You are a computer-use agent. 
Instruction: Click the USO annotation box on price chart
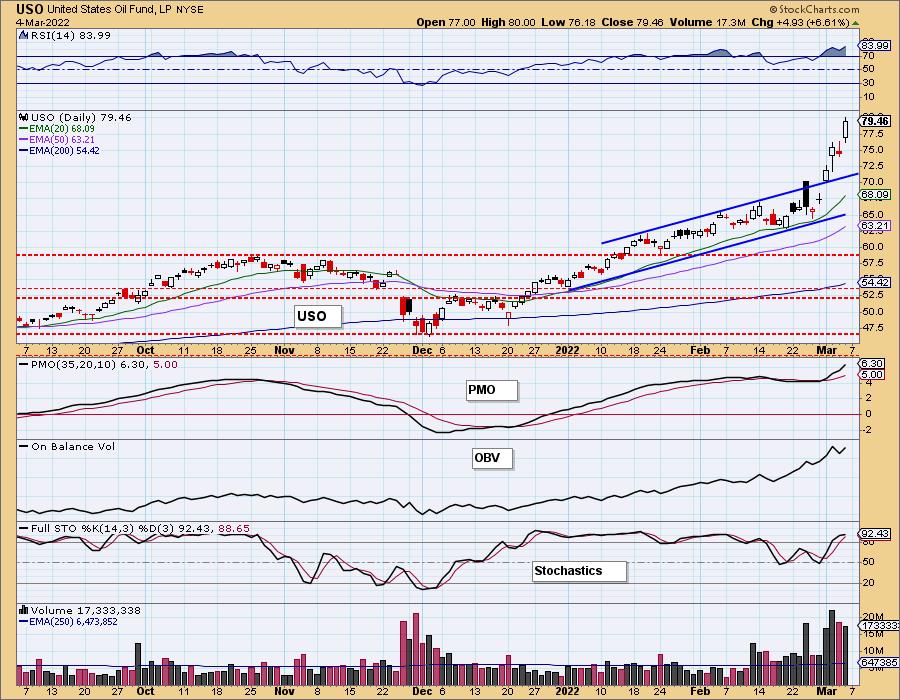pos(318,316)
